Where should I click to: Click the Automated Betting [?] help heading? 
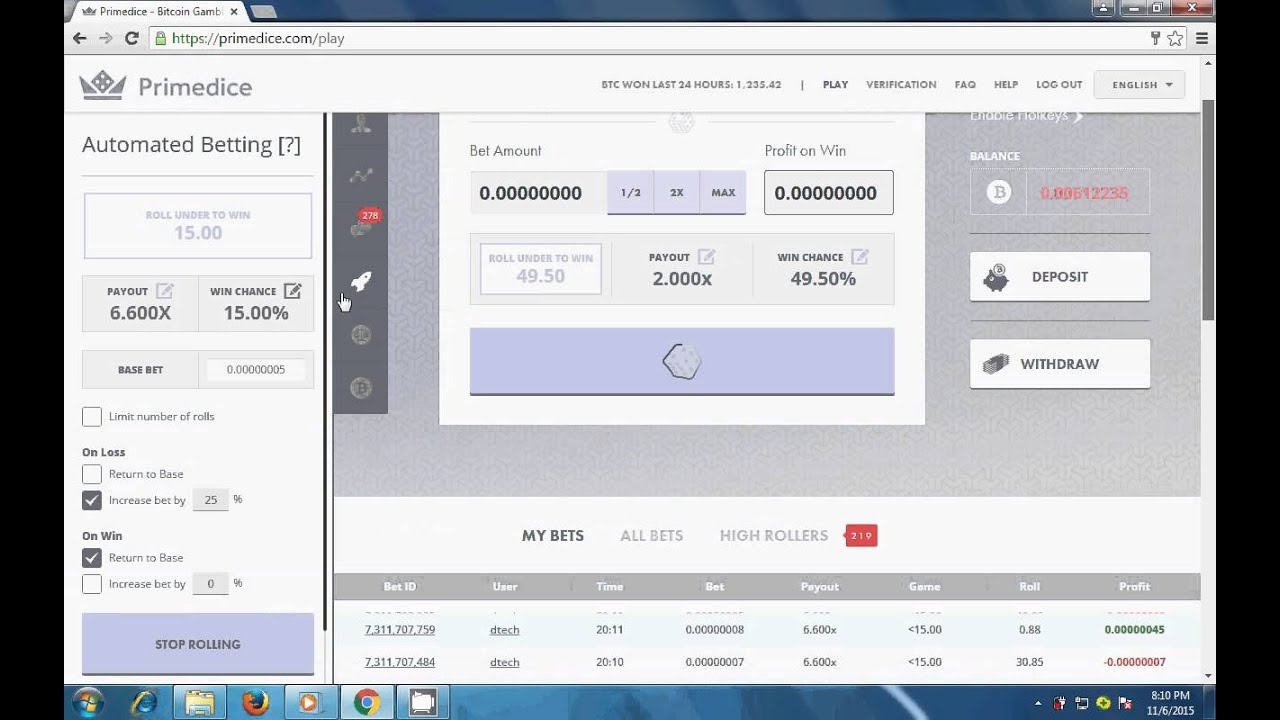pyautogui.click(x=191, y=145)
